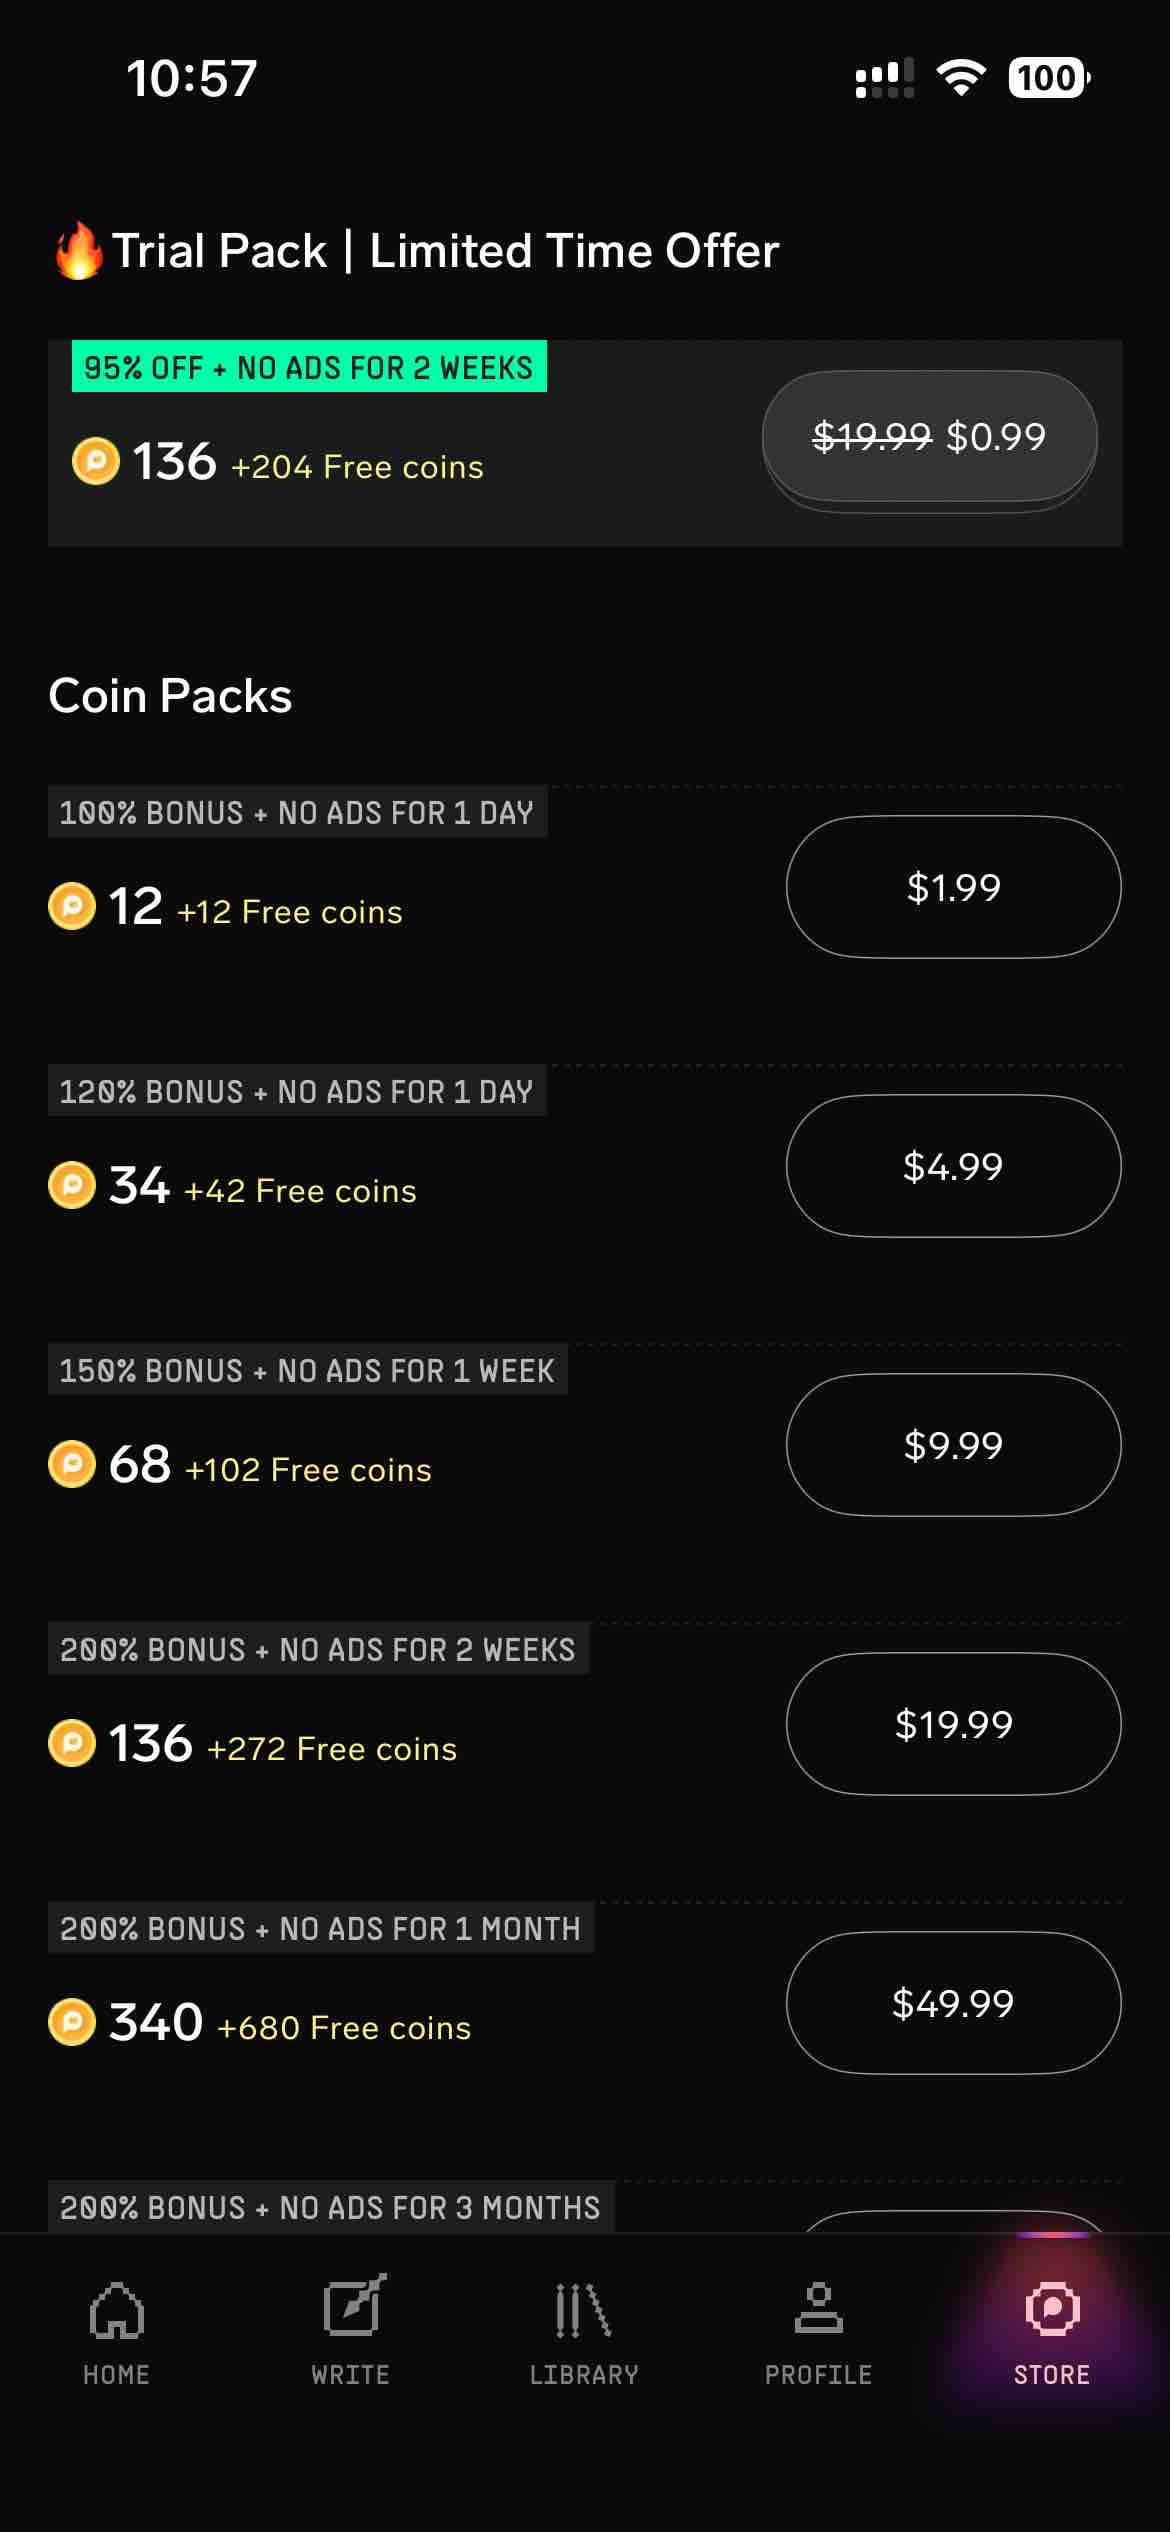Tap the +272 Free coins text

[332, 1749]
